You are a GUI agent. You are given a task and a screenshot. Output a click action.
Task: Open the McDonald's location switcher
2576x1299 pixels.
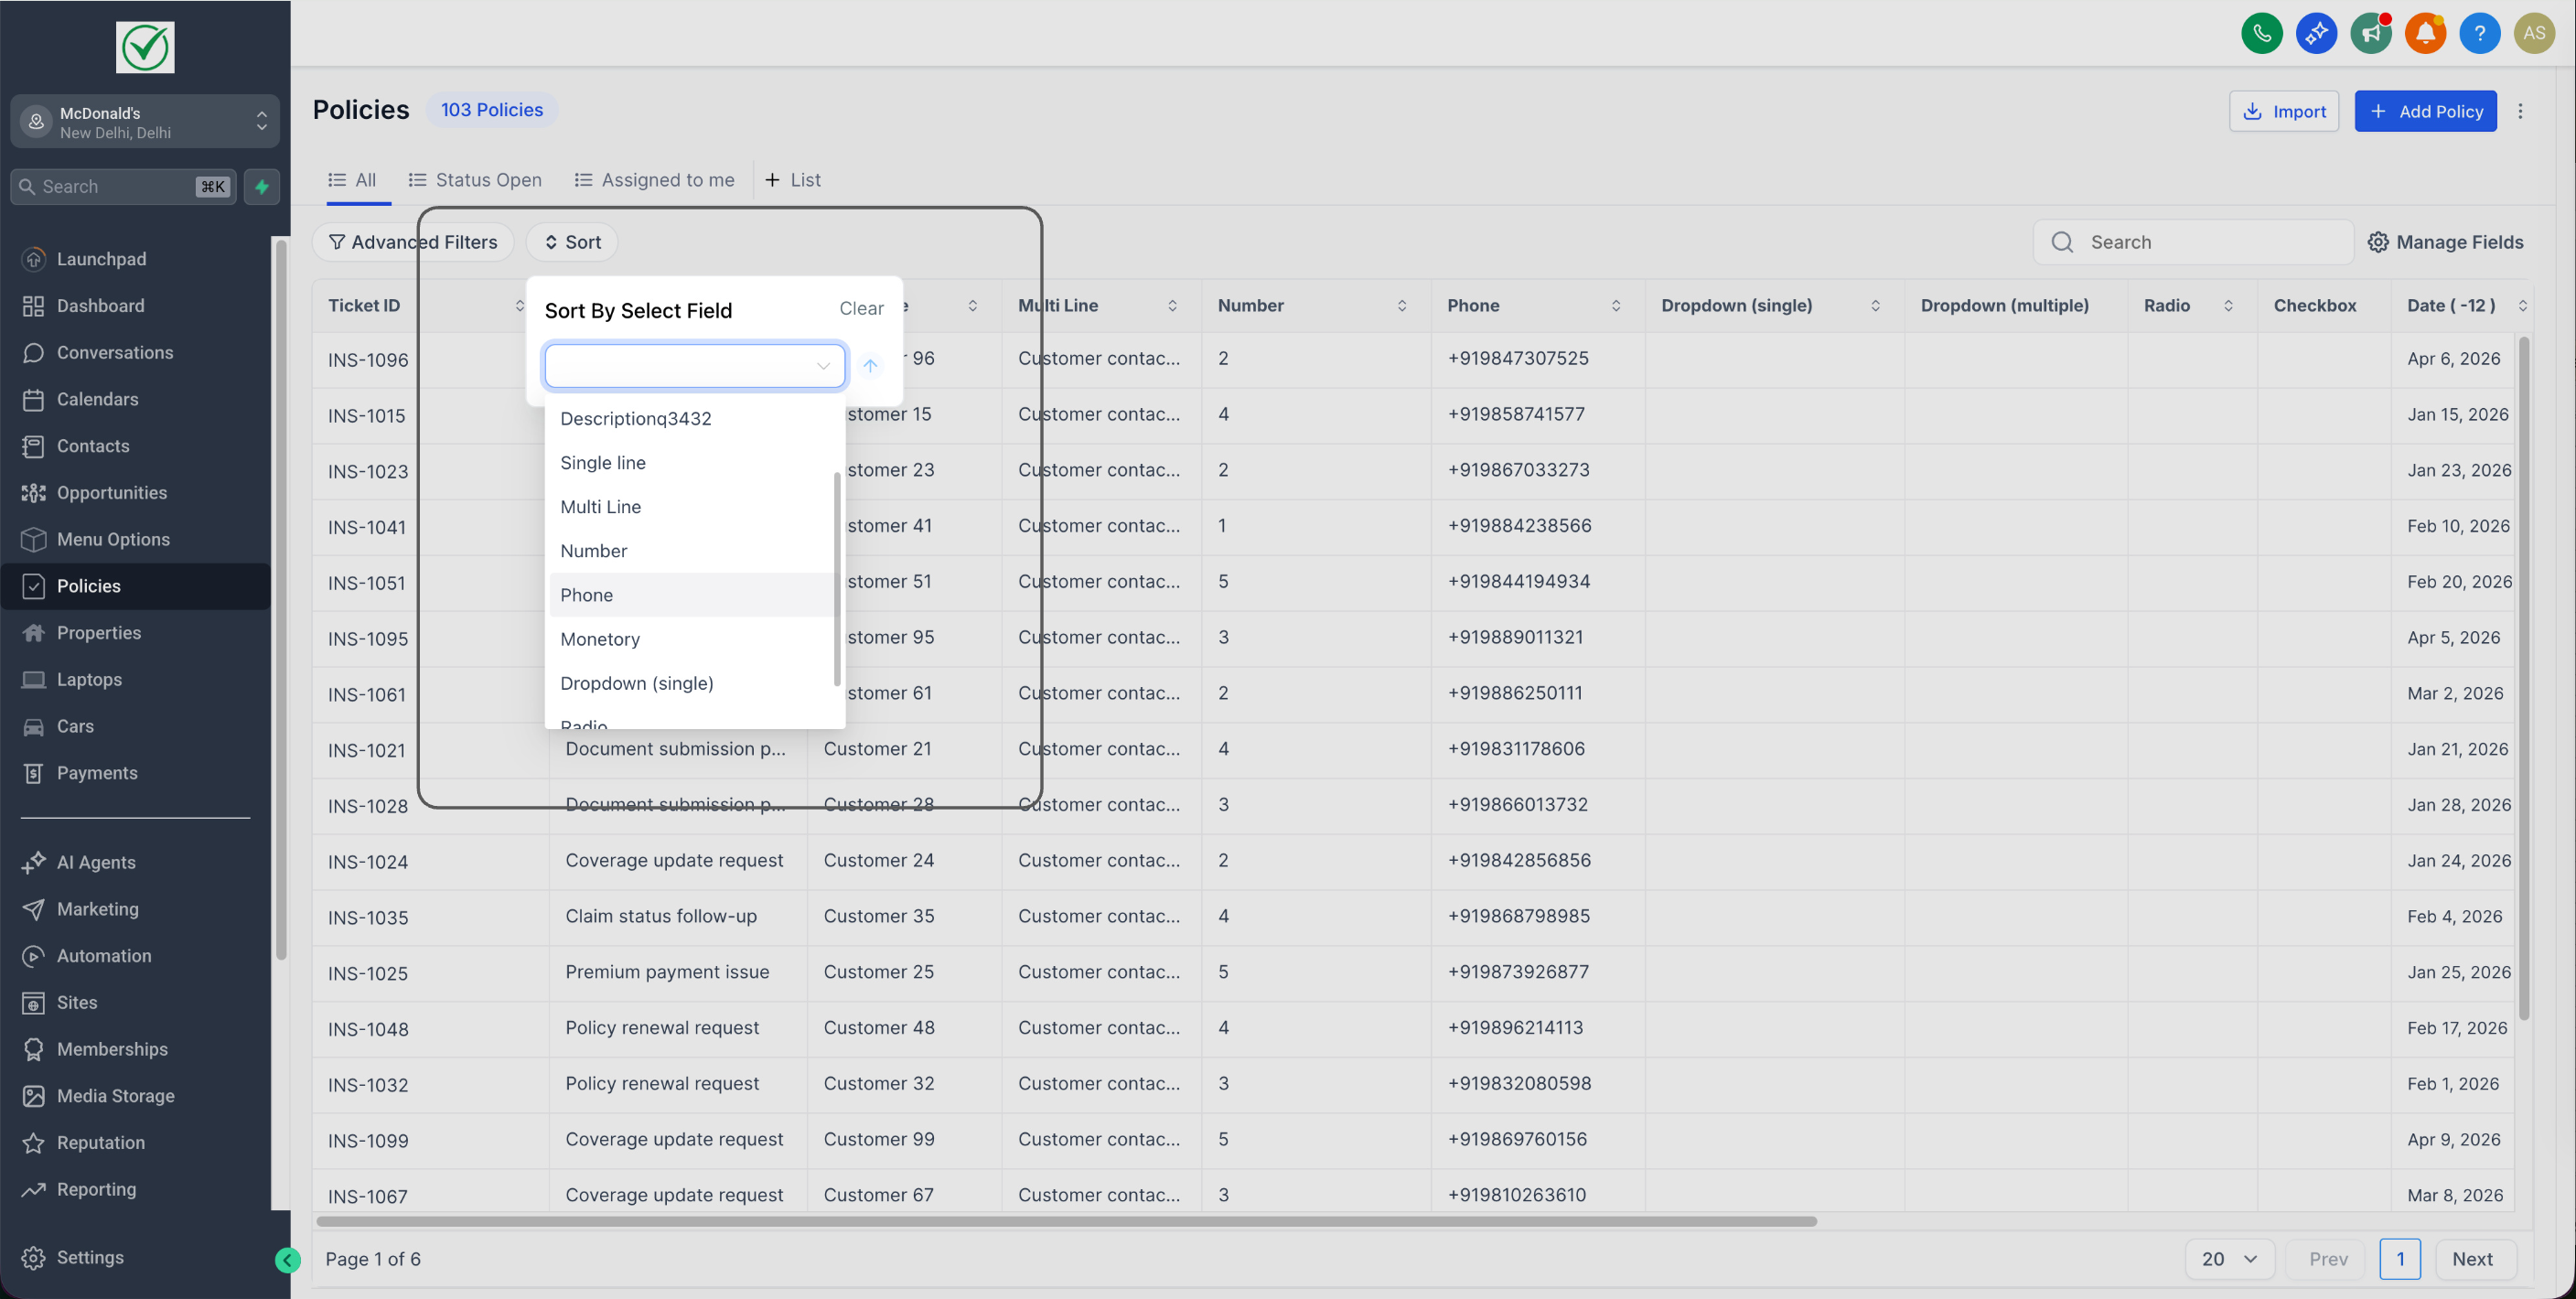145,122
